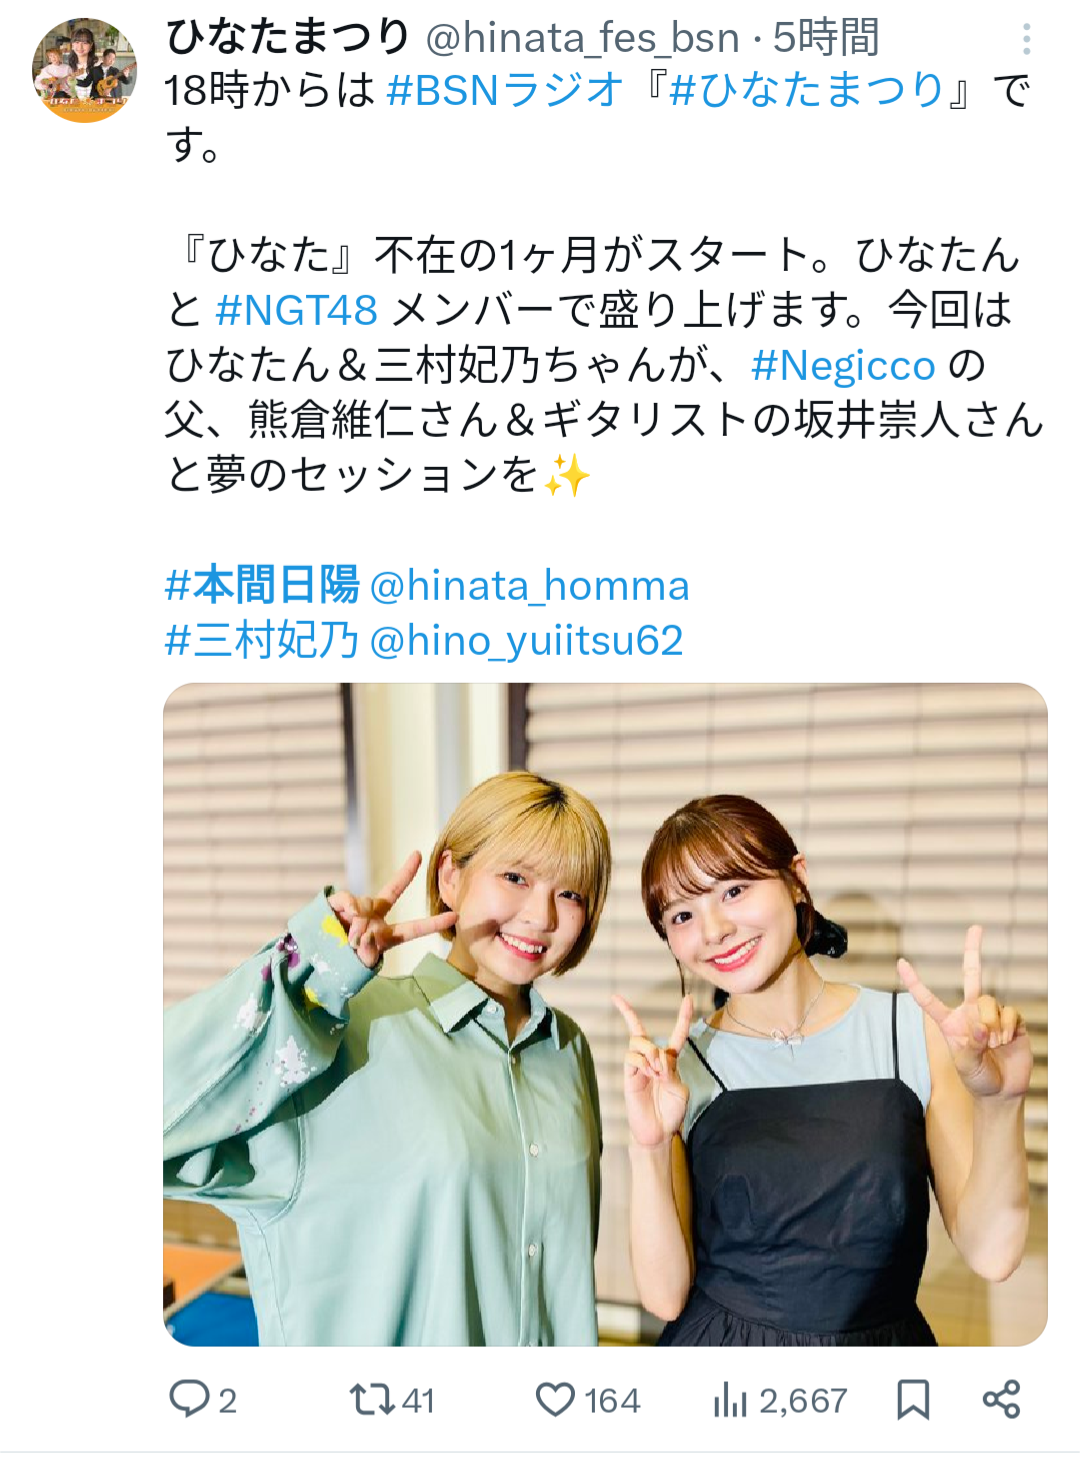Visit the @hino_yuiitsu62 mention
This screenshot has width=1080, height=1462.
[527, 641]
